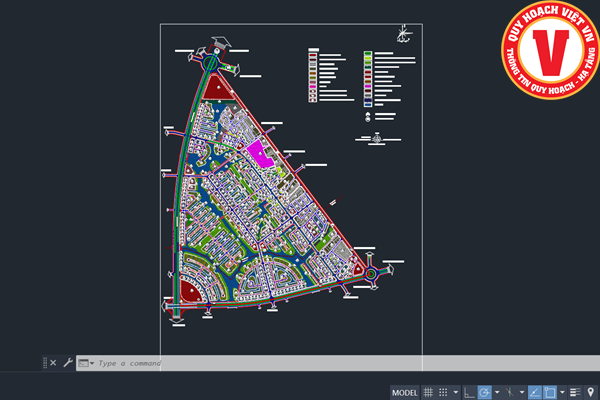Toggle drawing grid display

point(428,392)
